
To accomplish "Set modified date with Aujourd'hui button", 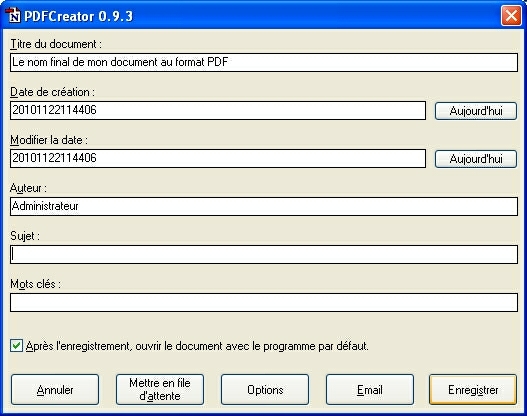I will tap(476, 159).
